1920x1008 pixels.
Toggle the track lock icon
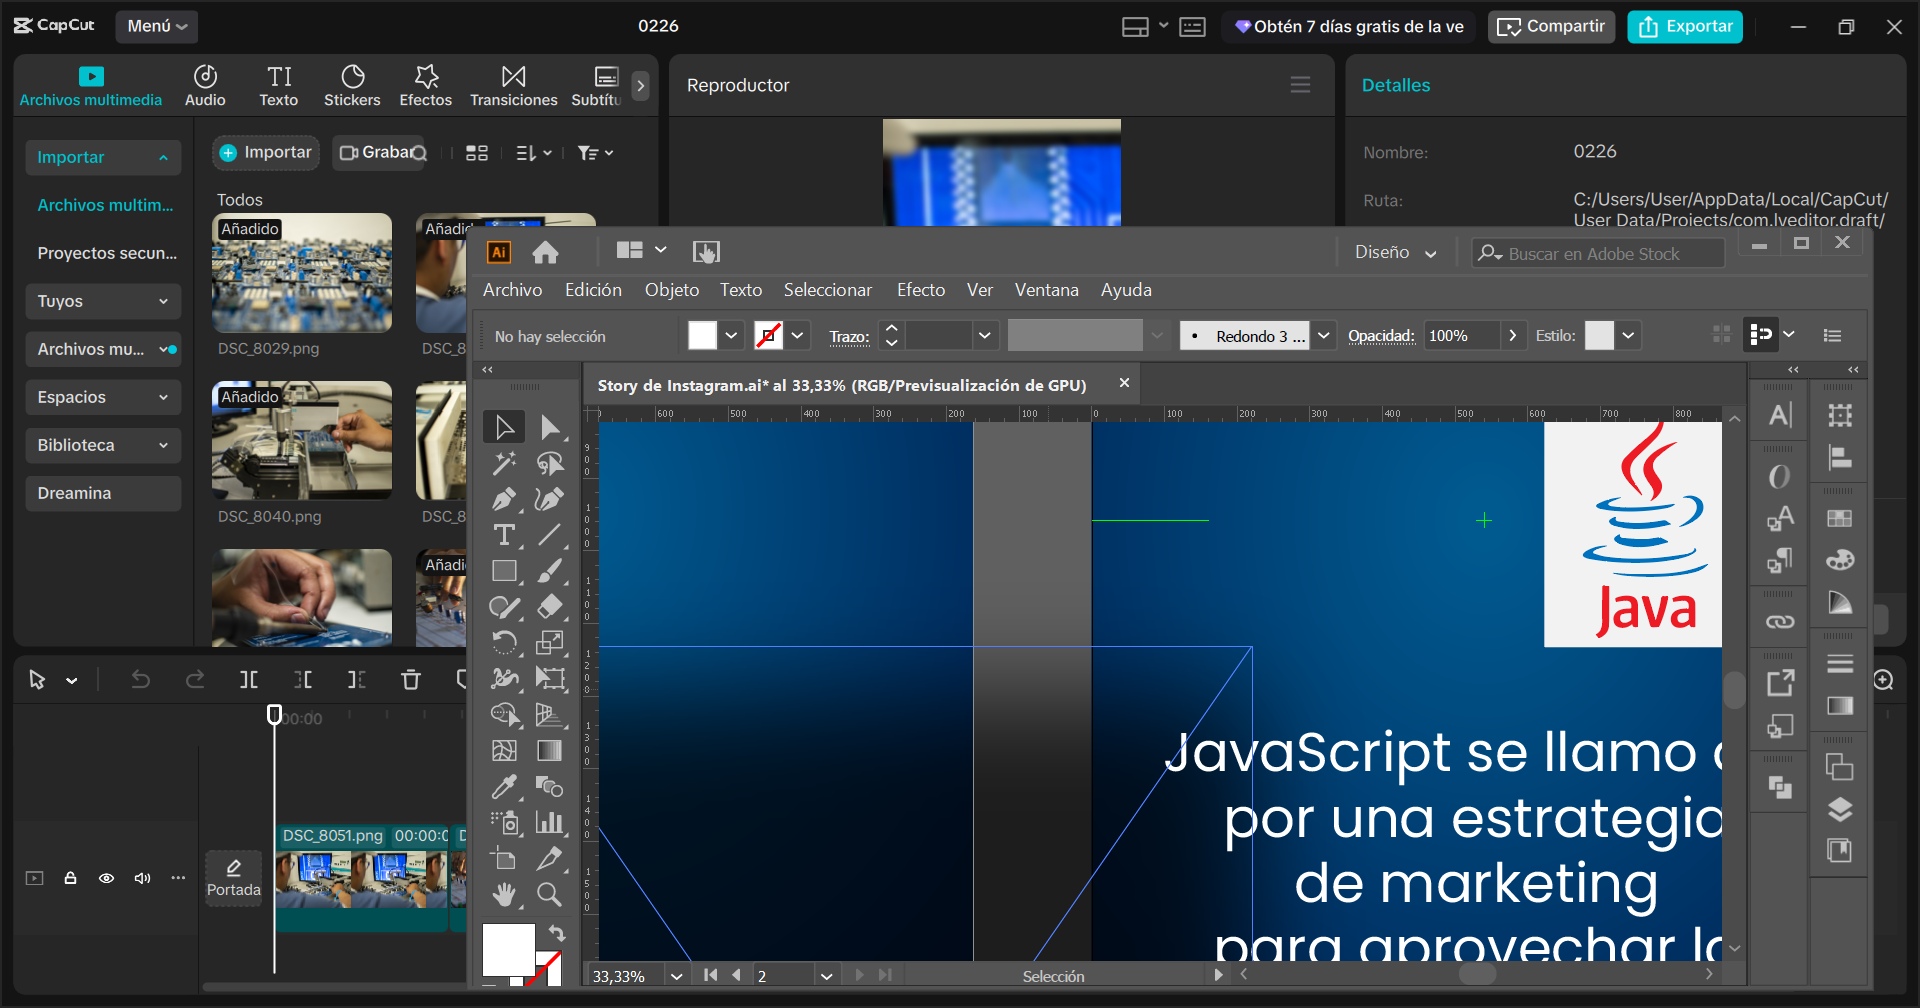[x=70, y=878]
